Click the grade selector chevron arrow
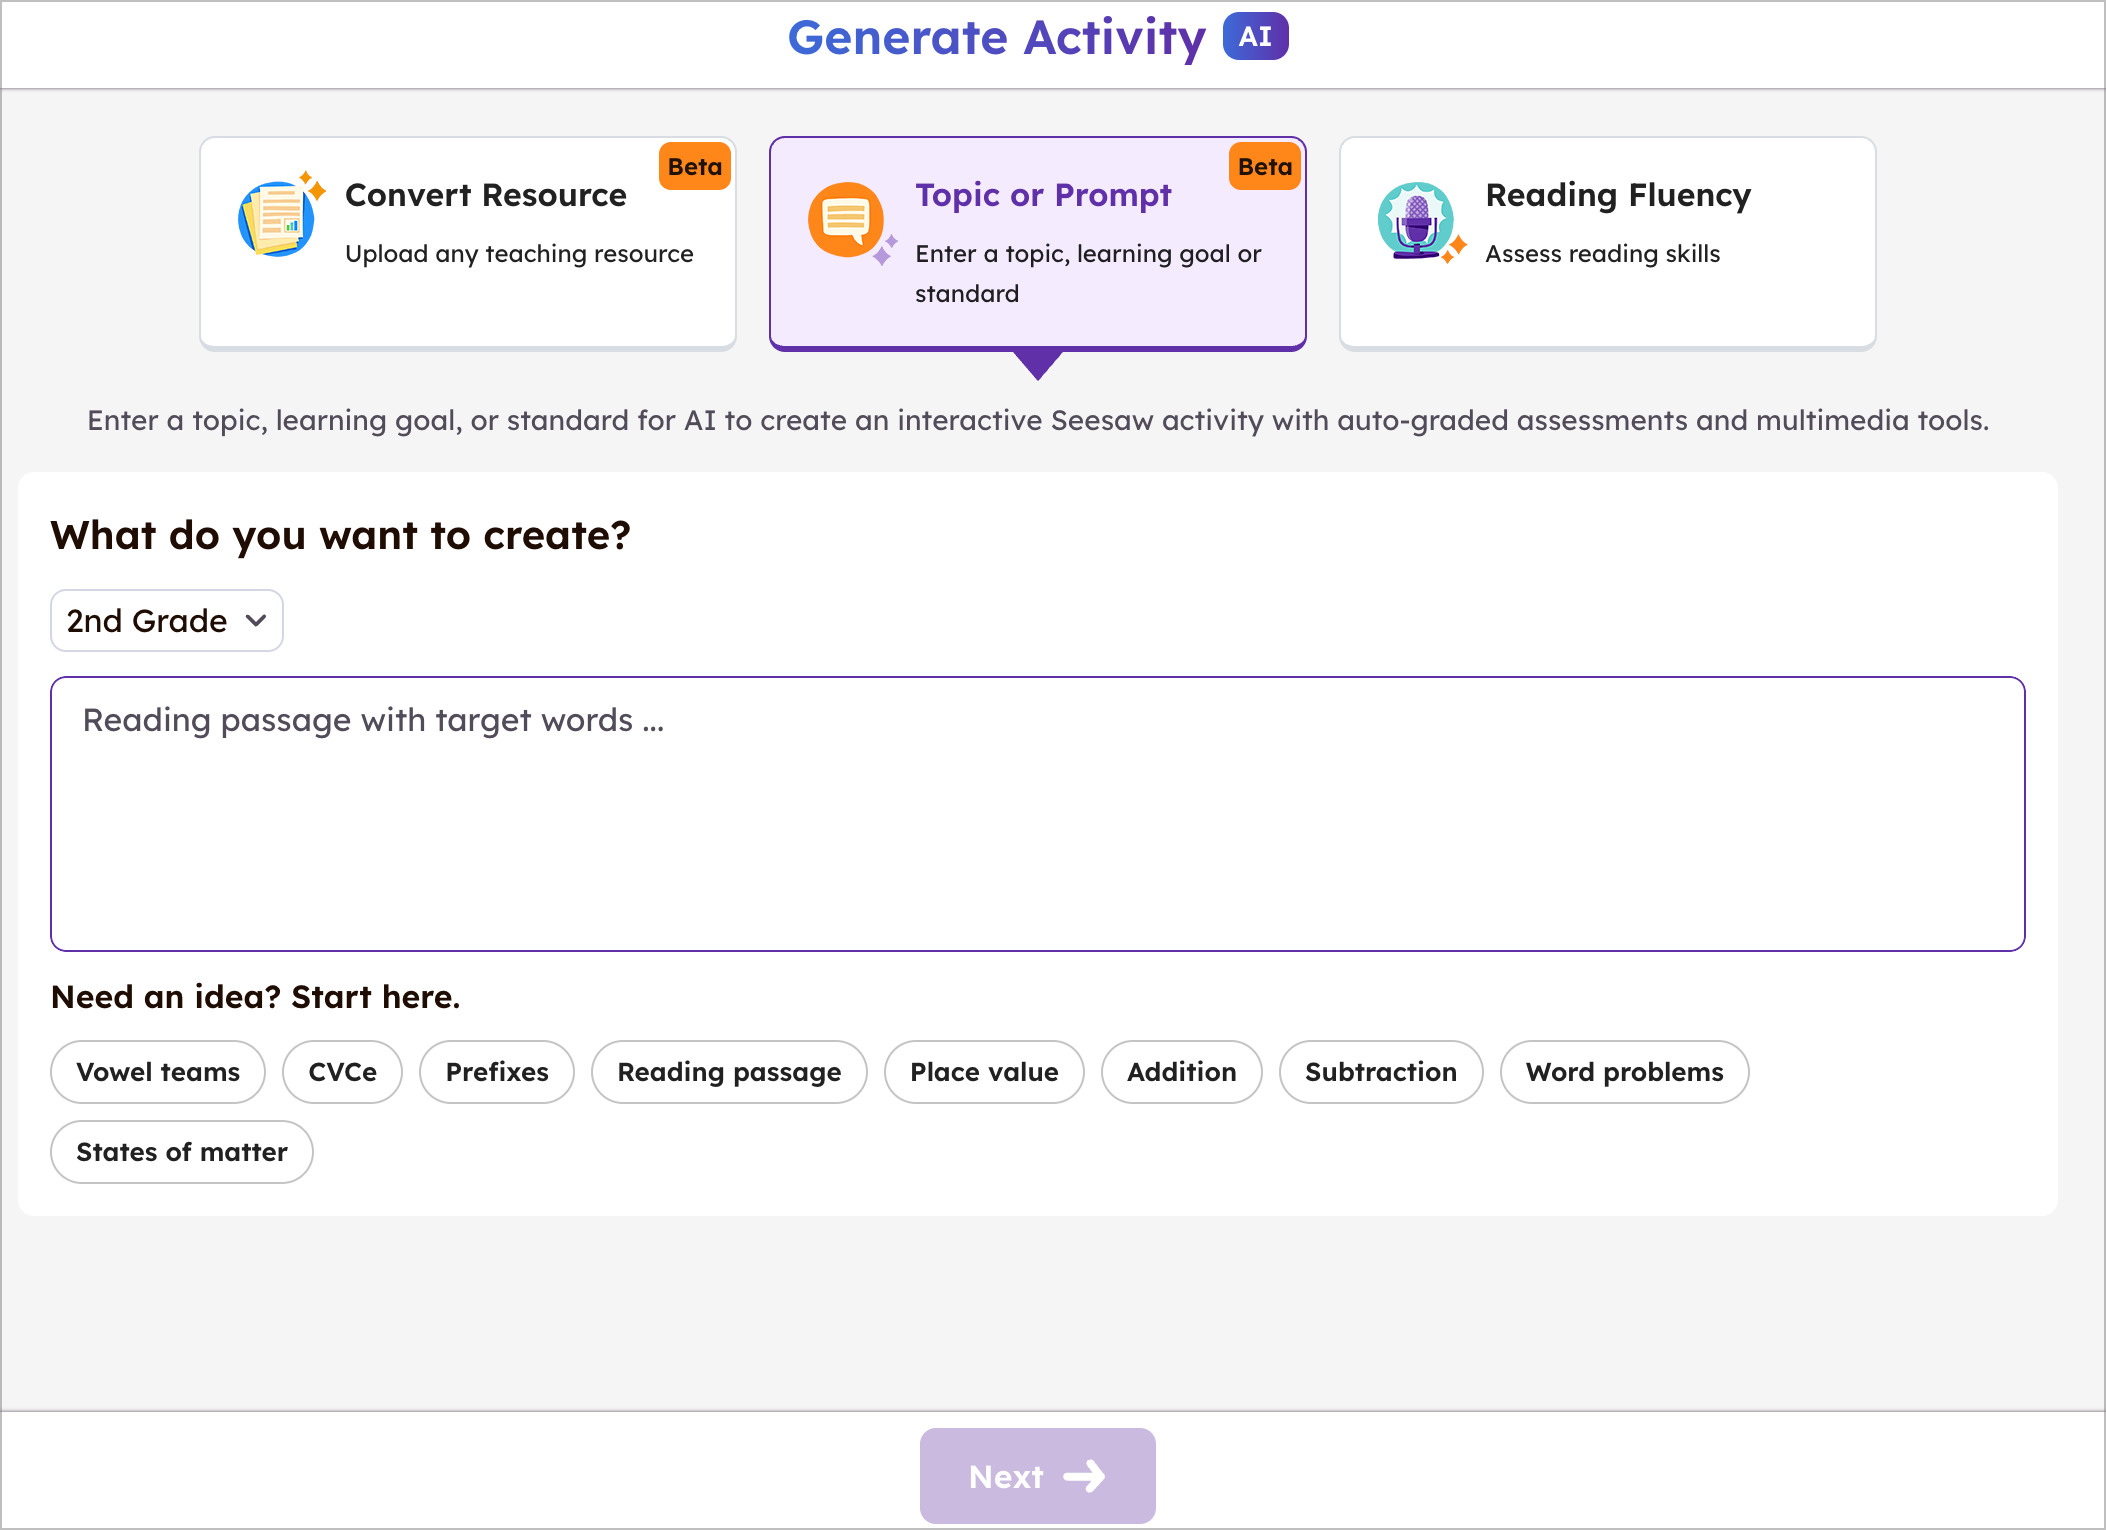 256,621
